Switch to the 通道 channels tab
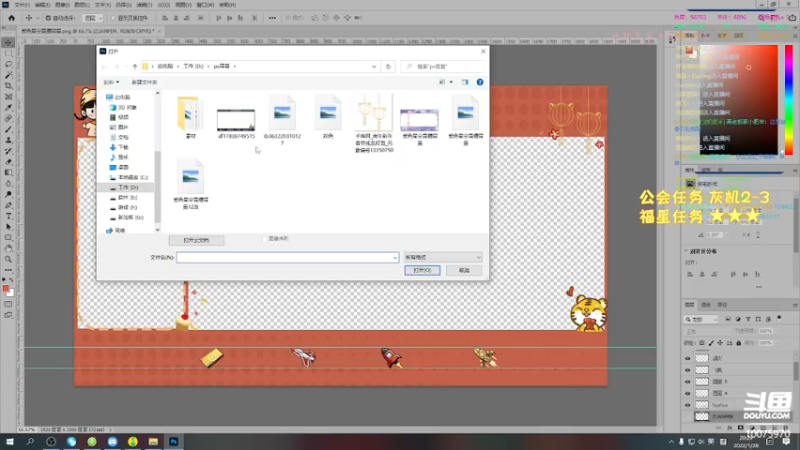 click(x=706, y=305)
